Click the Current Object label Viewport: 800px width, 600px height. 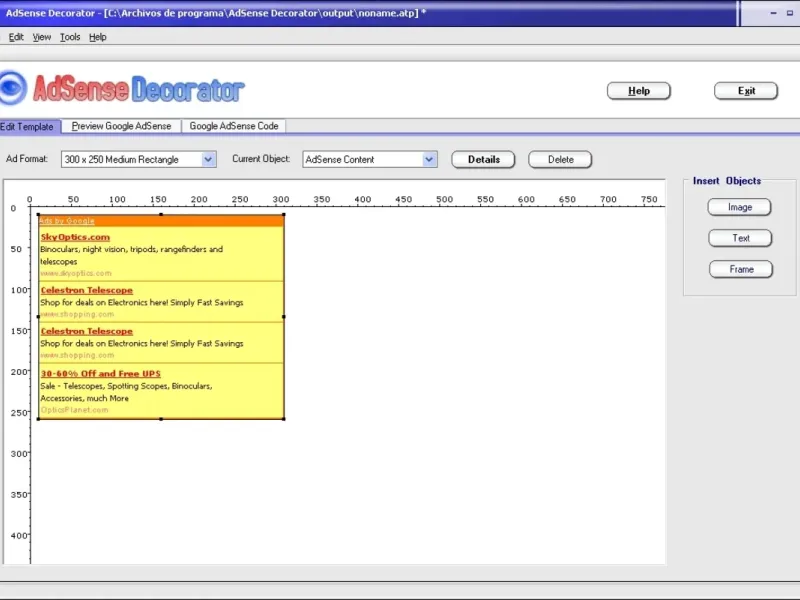[x=261, y=159]
